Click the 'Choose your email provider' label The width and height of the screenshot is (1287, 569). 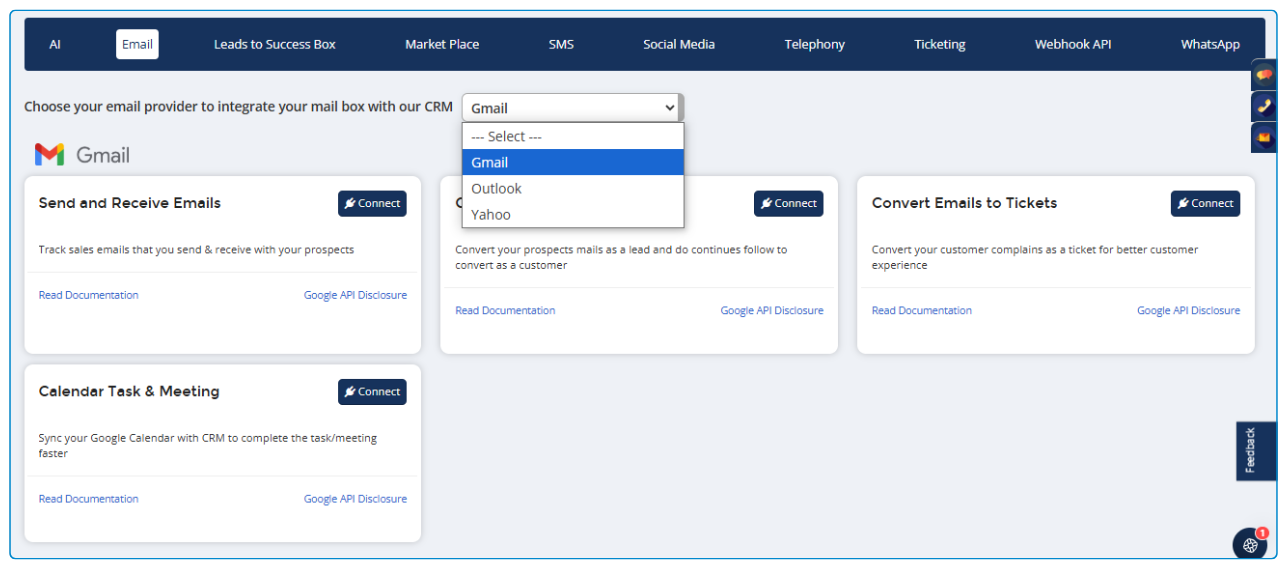(238, 107)
